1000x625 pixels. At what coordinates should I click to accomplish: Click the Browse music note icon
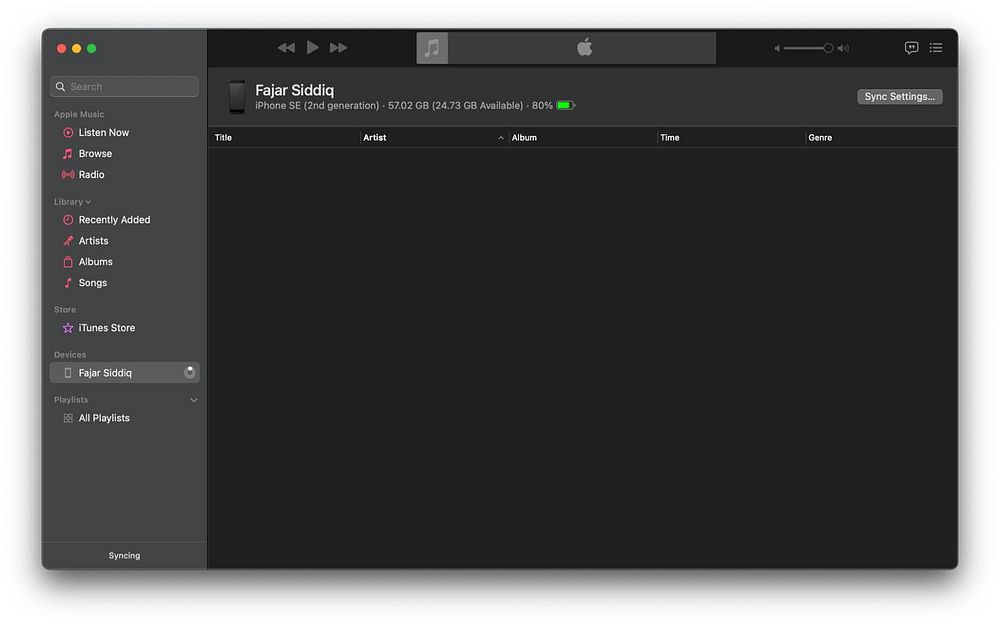pos(68,154)
